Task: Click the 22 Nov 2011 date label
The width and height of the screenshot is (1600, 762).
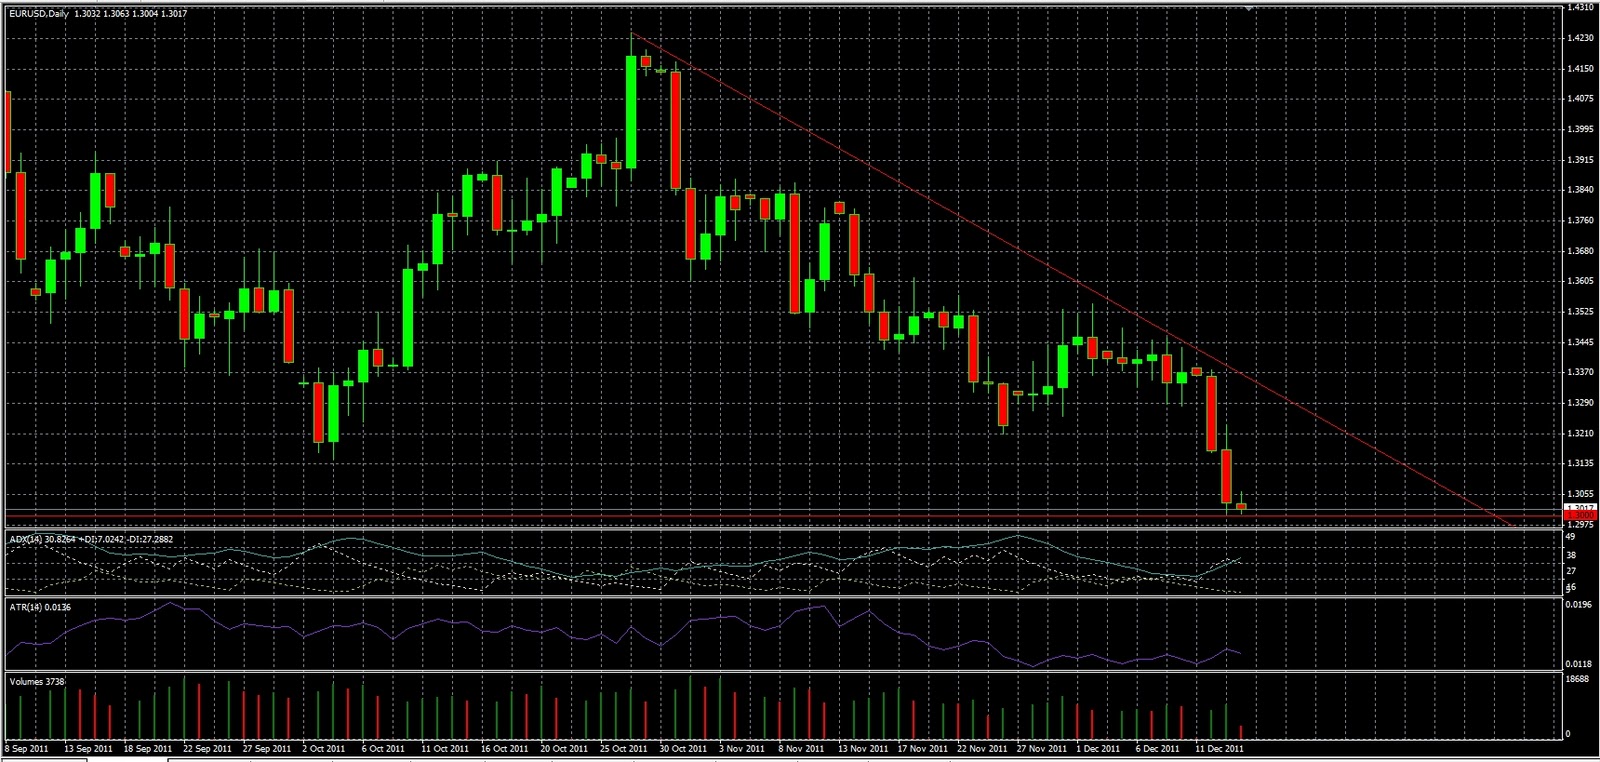Action: tap(982, 748)
